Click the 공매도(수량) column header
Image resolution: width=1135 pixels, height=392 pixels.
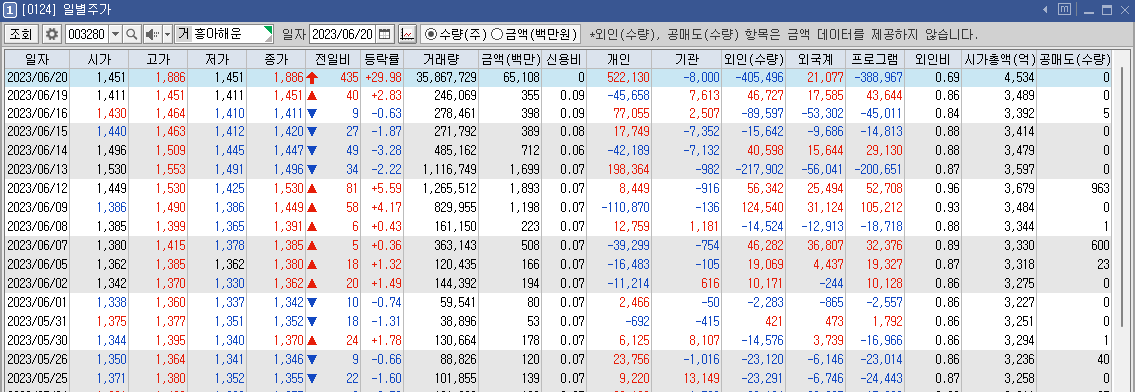point(1074,59)
